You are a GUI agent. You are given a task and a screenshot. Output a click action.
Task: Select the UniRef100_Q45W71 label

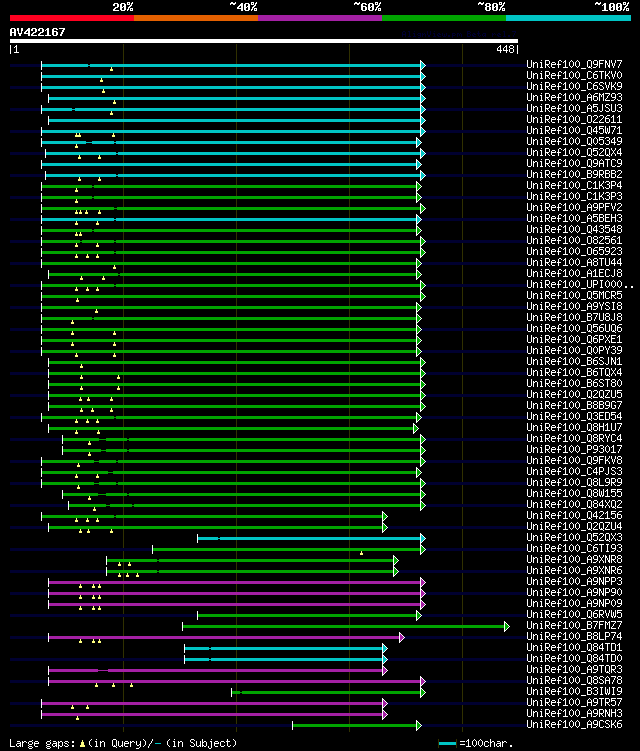(x=574, y=130)
